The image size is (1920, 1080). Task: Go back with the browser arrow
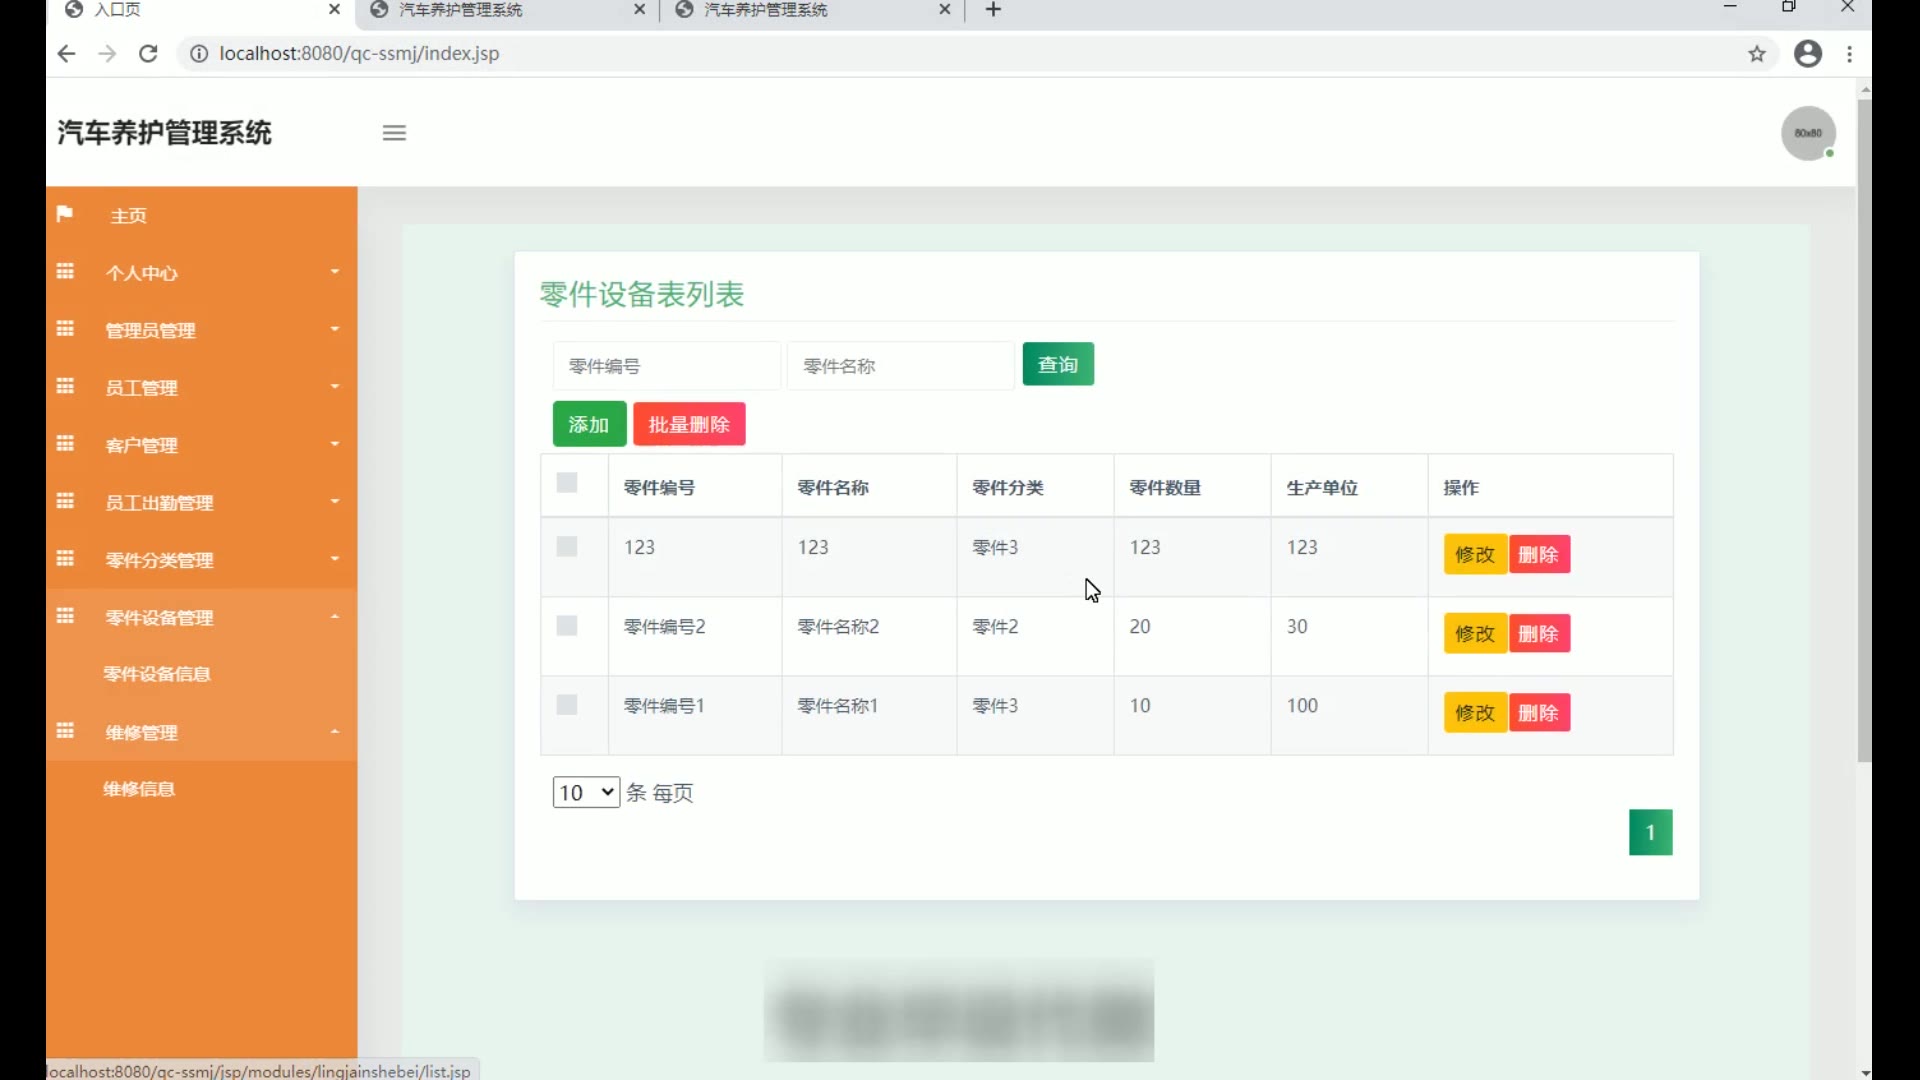66,54
